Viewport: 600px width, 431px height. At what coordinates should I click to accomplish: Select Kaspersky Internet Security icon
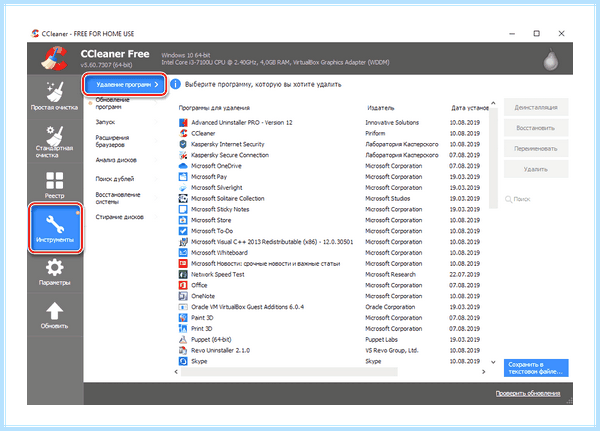coord(183,144)
